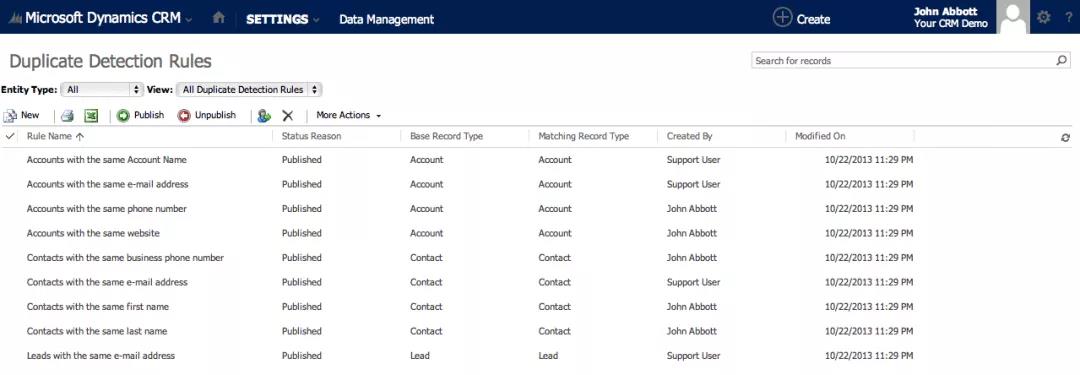Image resolution: width=1080 pixels, height=375 pixels.
Task: Click Modified On date in the same first name row
Action: coord(869,307)
